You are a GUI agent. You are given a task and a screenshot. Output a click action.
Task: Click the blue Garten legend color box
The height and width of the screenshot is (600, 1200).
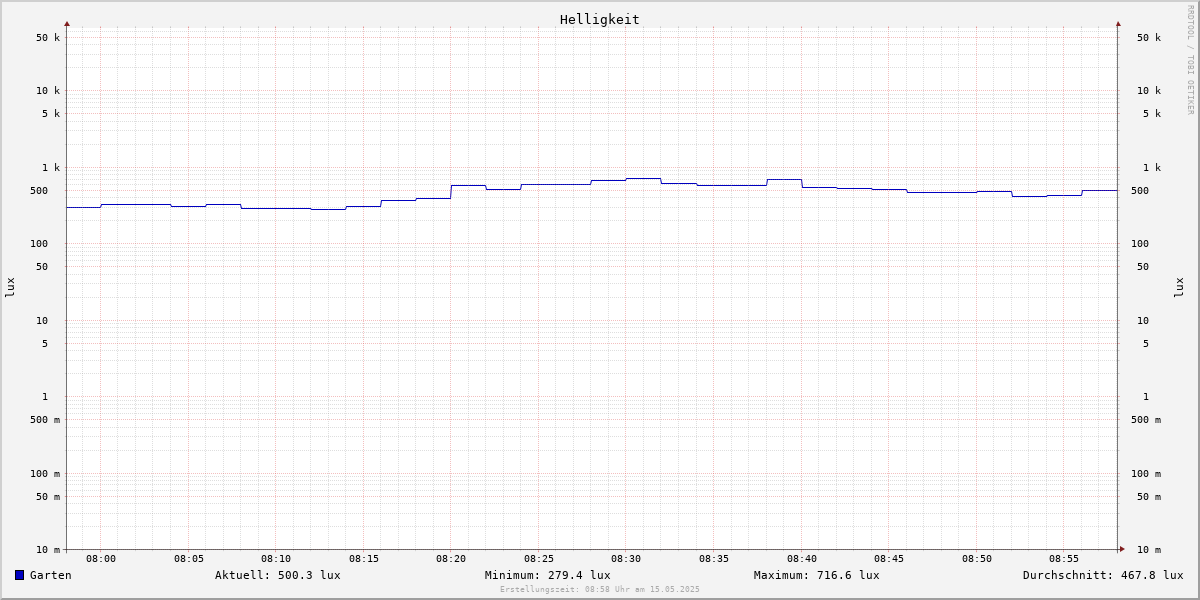19,575
